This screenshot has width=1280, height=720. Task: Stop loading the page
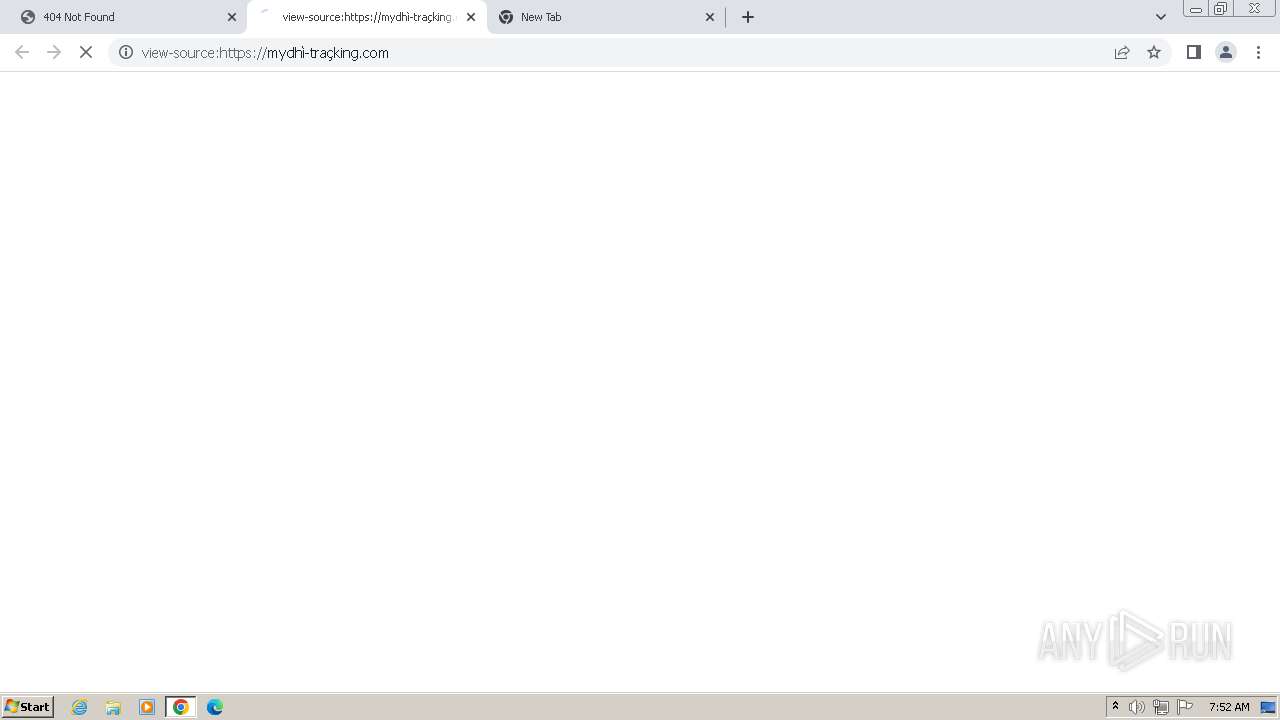(86, 52)
